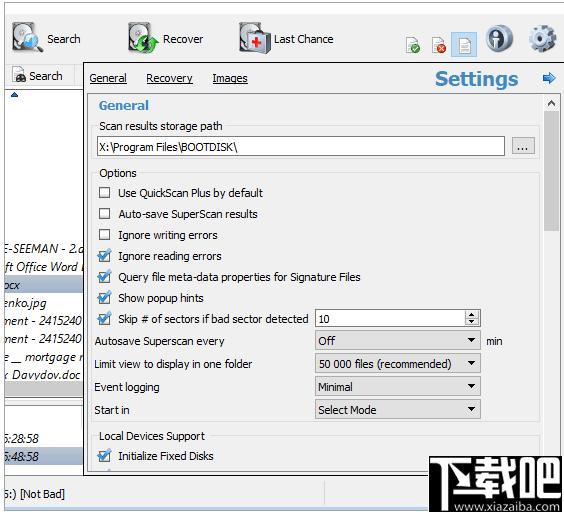
Task: Switch to the General settings tab
Action: 108,78
